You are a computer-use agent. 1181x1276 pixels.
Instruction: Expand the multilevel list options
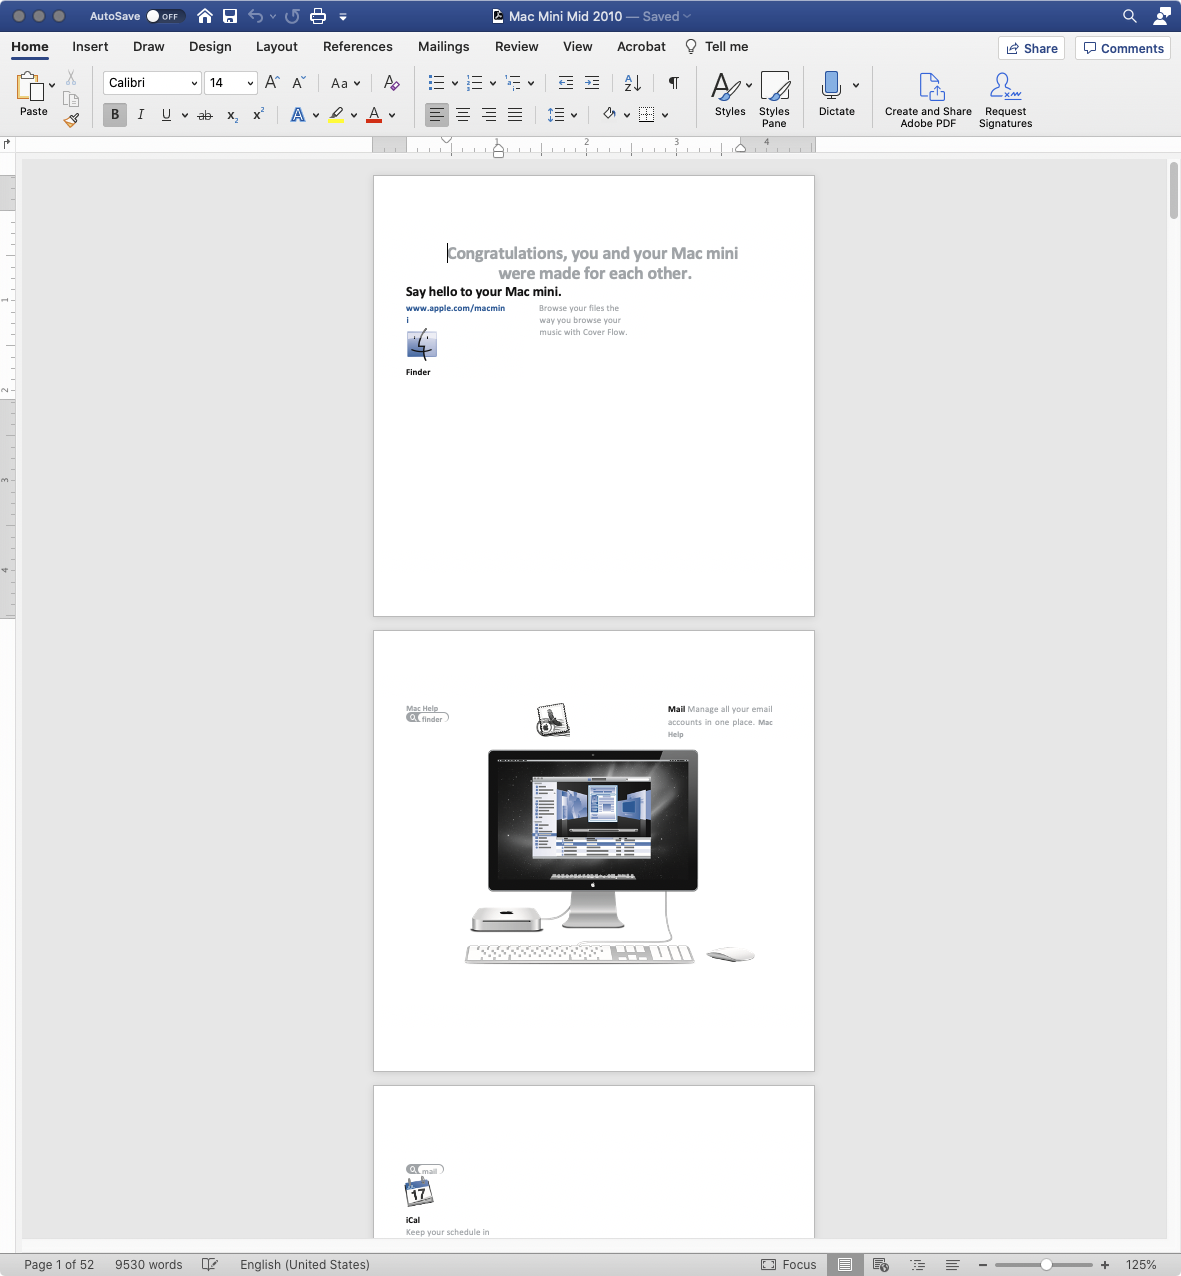pos(531,84)
